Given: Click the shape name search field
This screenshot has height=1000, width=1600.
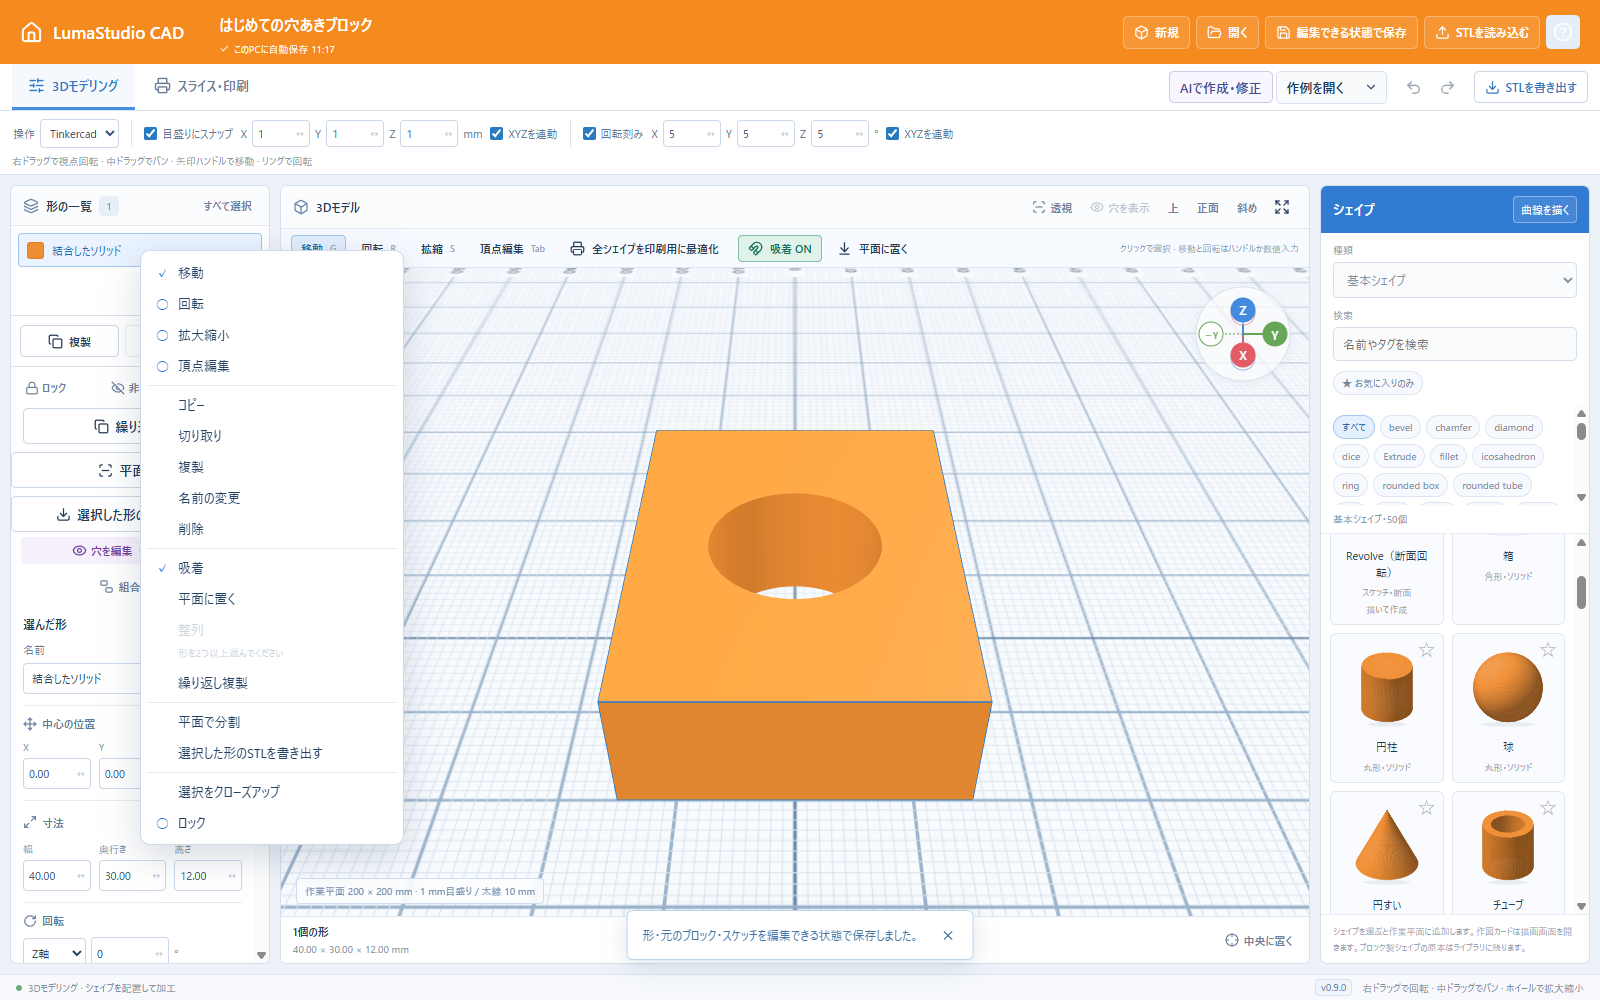Looking at the screenshot, I should pos(1455,344).
